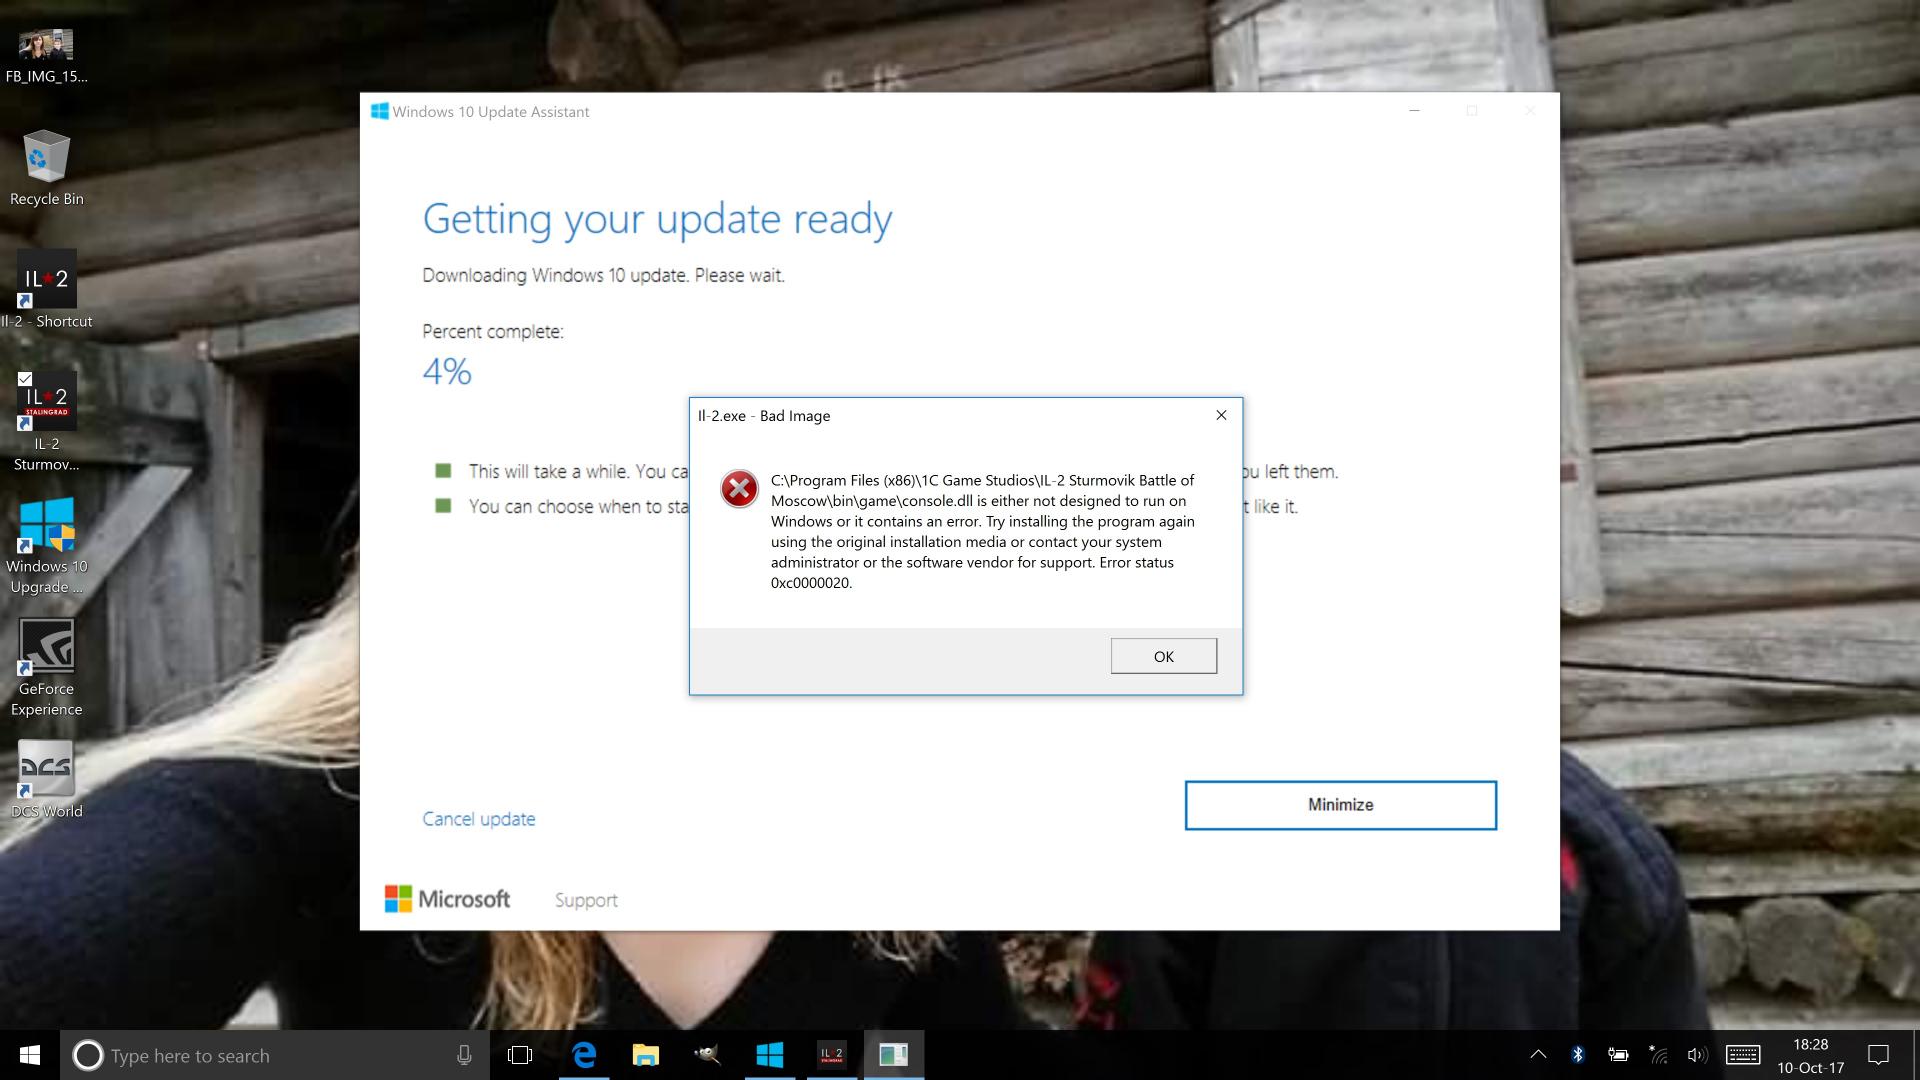Minimize the update with the Minimize button

click(1340, 805)
